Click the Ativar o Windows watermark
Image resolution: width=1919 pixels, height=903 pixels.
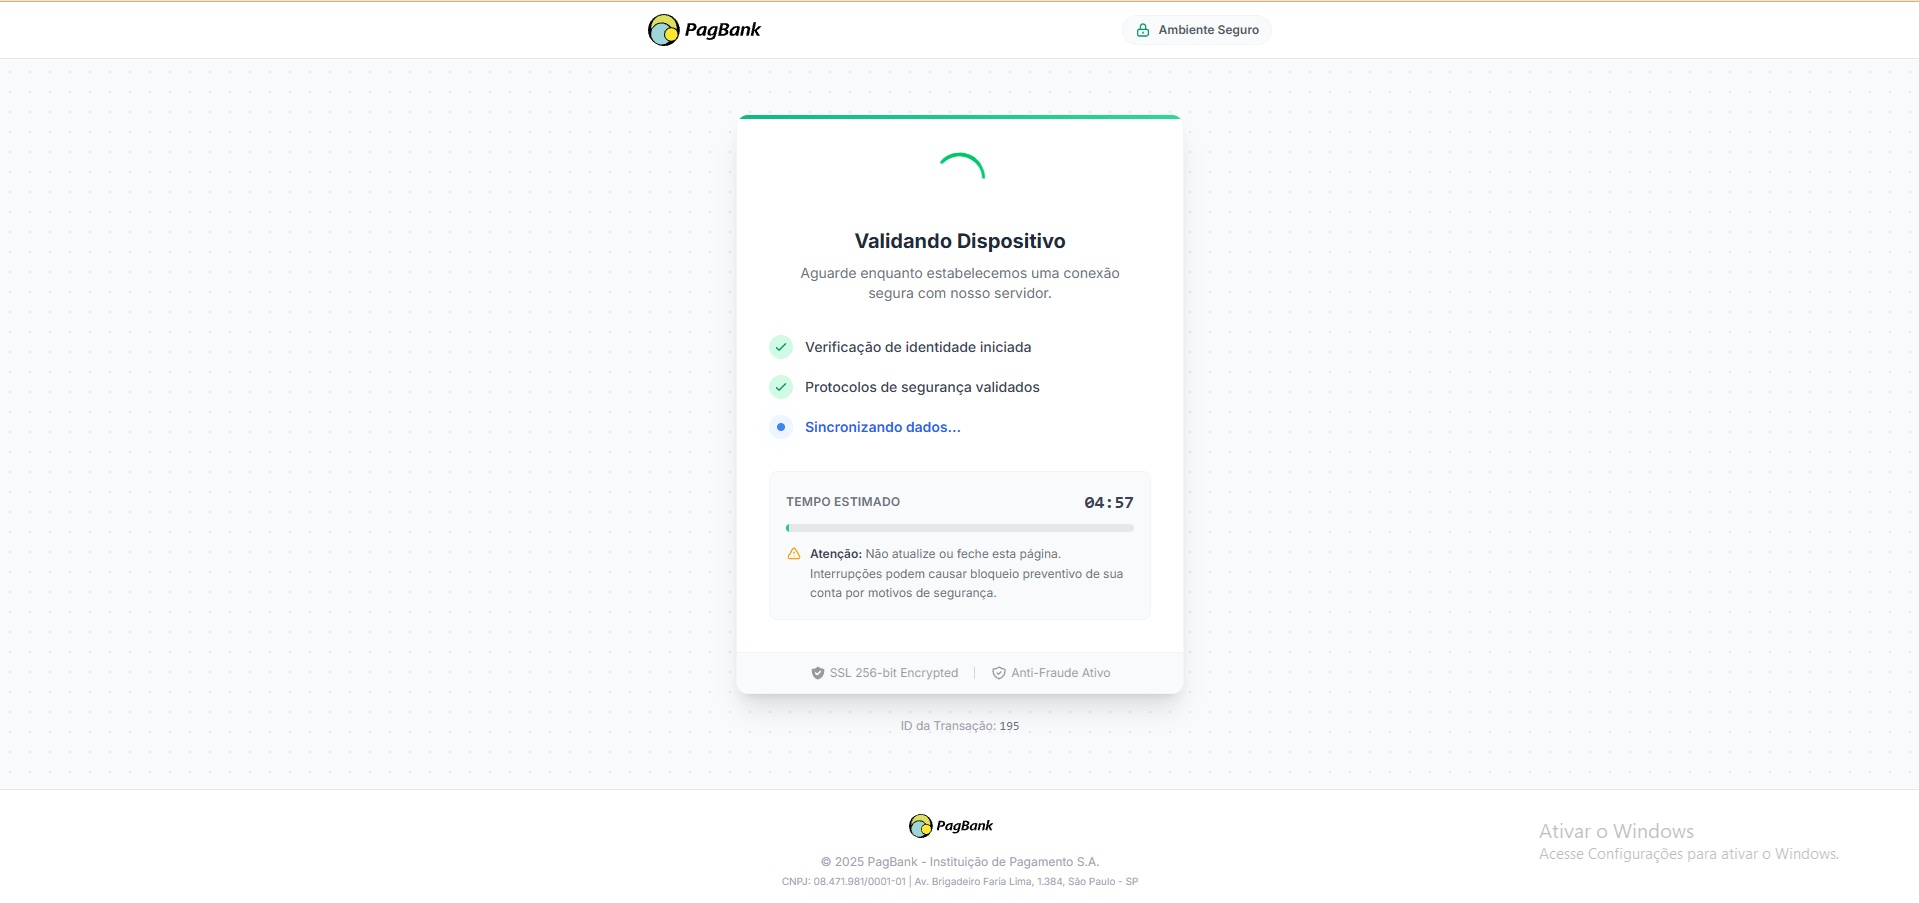tap(1616, 832)
